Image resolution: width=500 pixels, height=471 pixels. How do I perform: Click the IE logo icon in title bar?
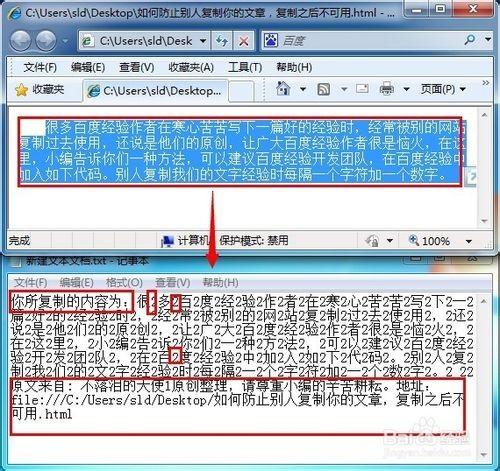[15, 13]
